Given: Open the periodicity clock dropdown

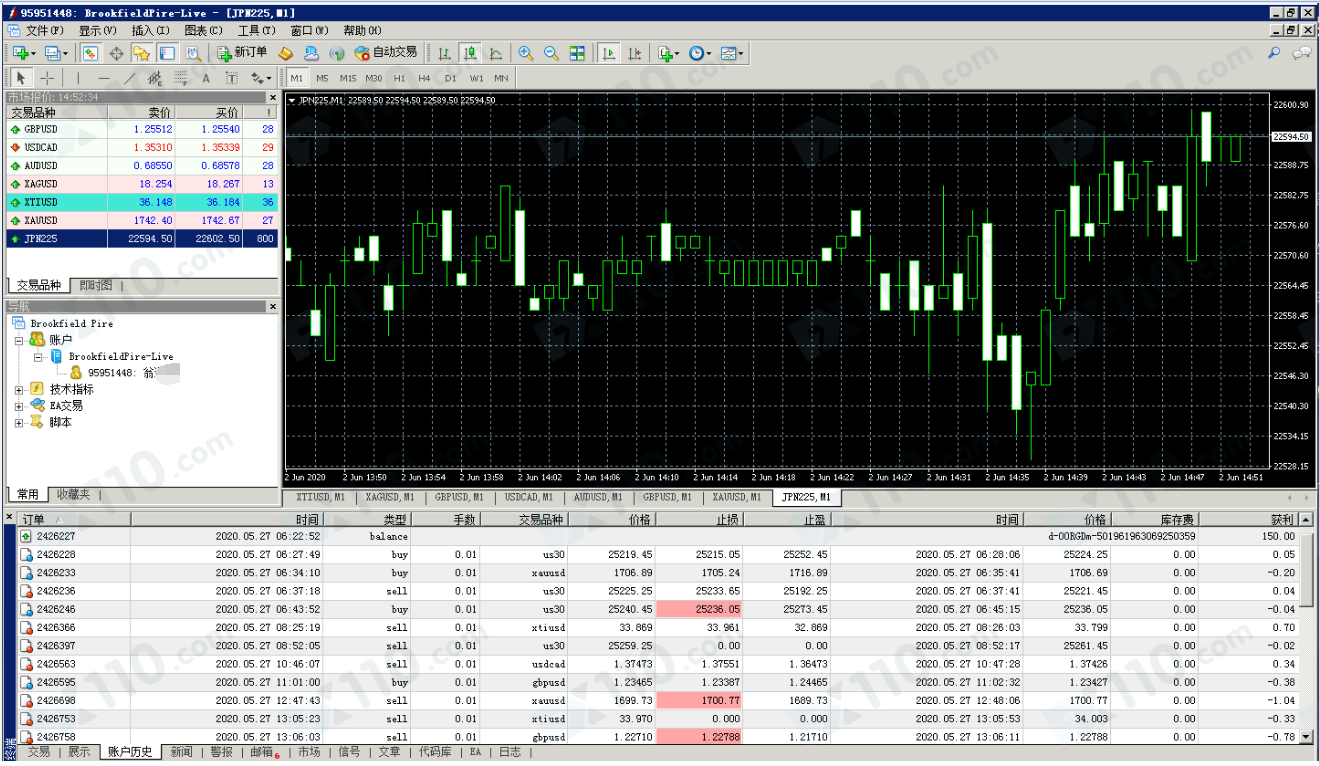Looking at the screenshot, I should coord(701,53).
